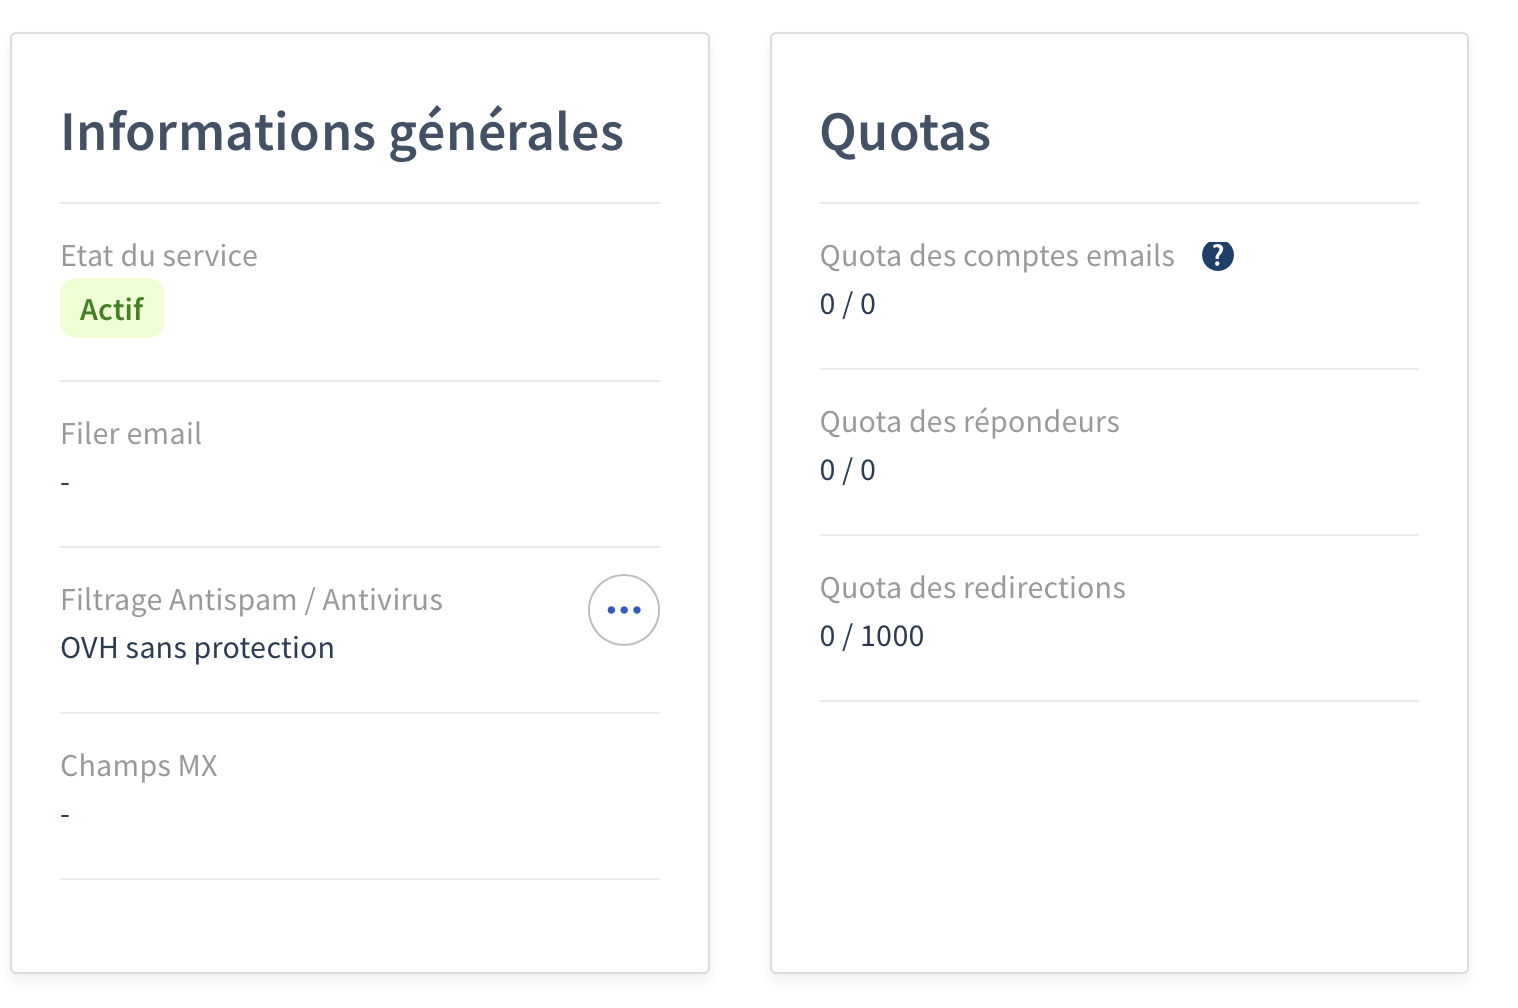
Task: Click the email accounts 0 / 0 value
Action: [847, 304]
